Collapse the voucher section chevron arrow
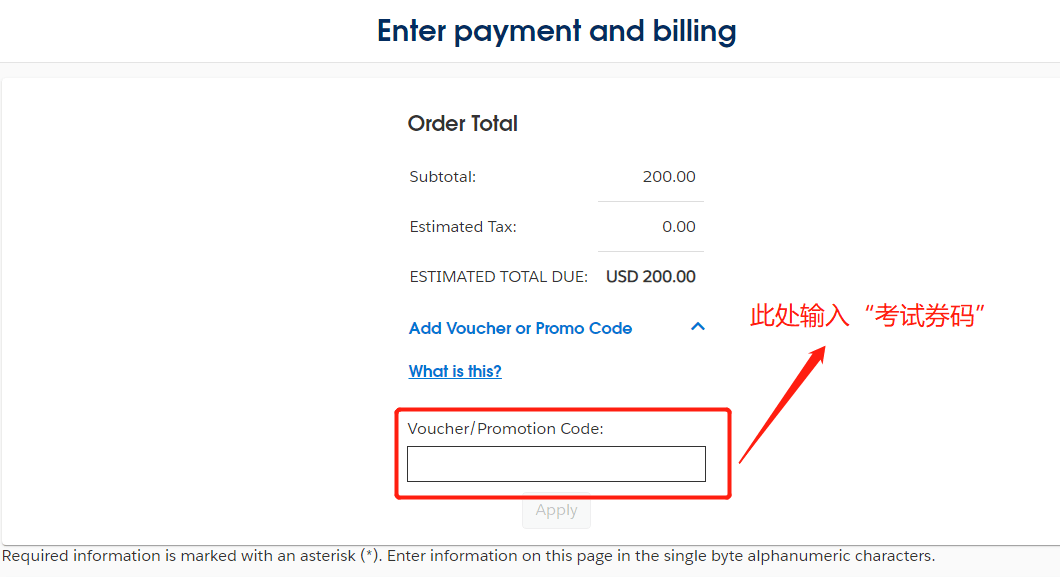The image size is (1060, 577). pos(698,327)
